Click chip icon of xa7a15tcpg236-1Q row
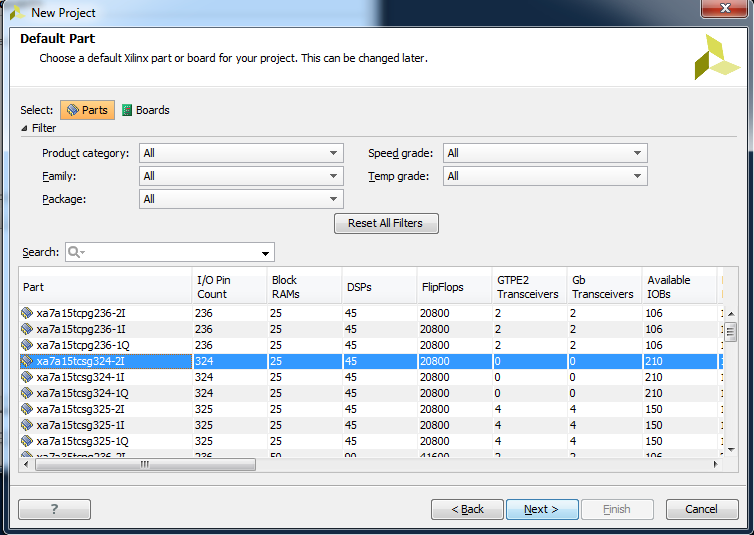754x535 pixels. tap(27, 345)
